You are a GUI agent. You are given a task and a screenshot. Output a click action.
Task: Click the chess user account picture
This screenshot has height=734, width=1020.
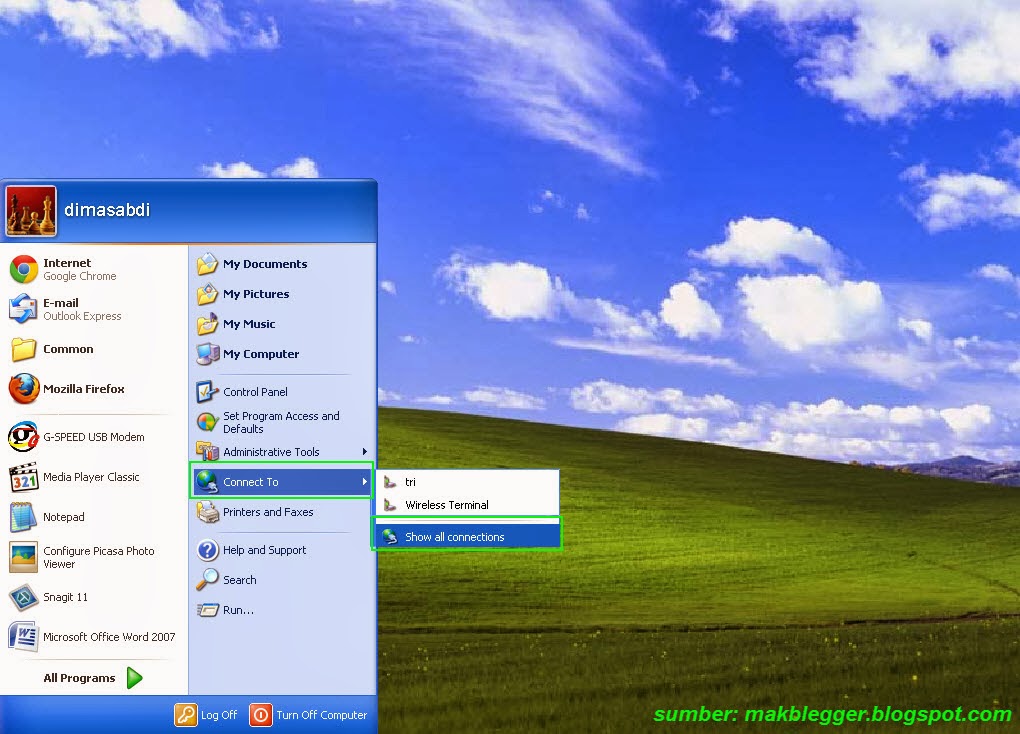pos(31,211)
